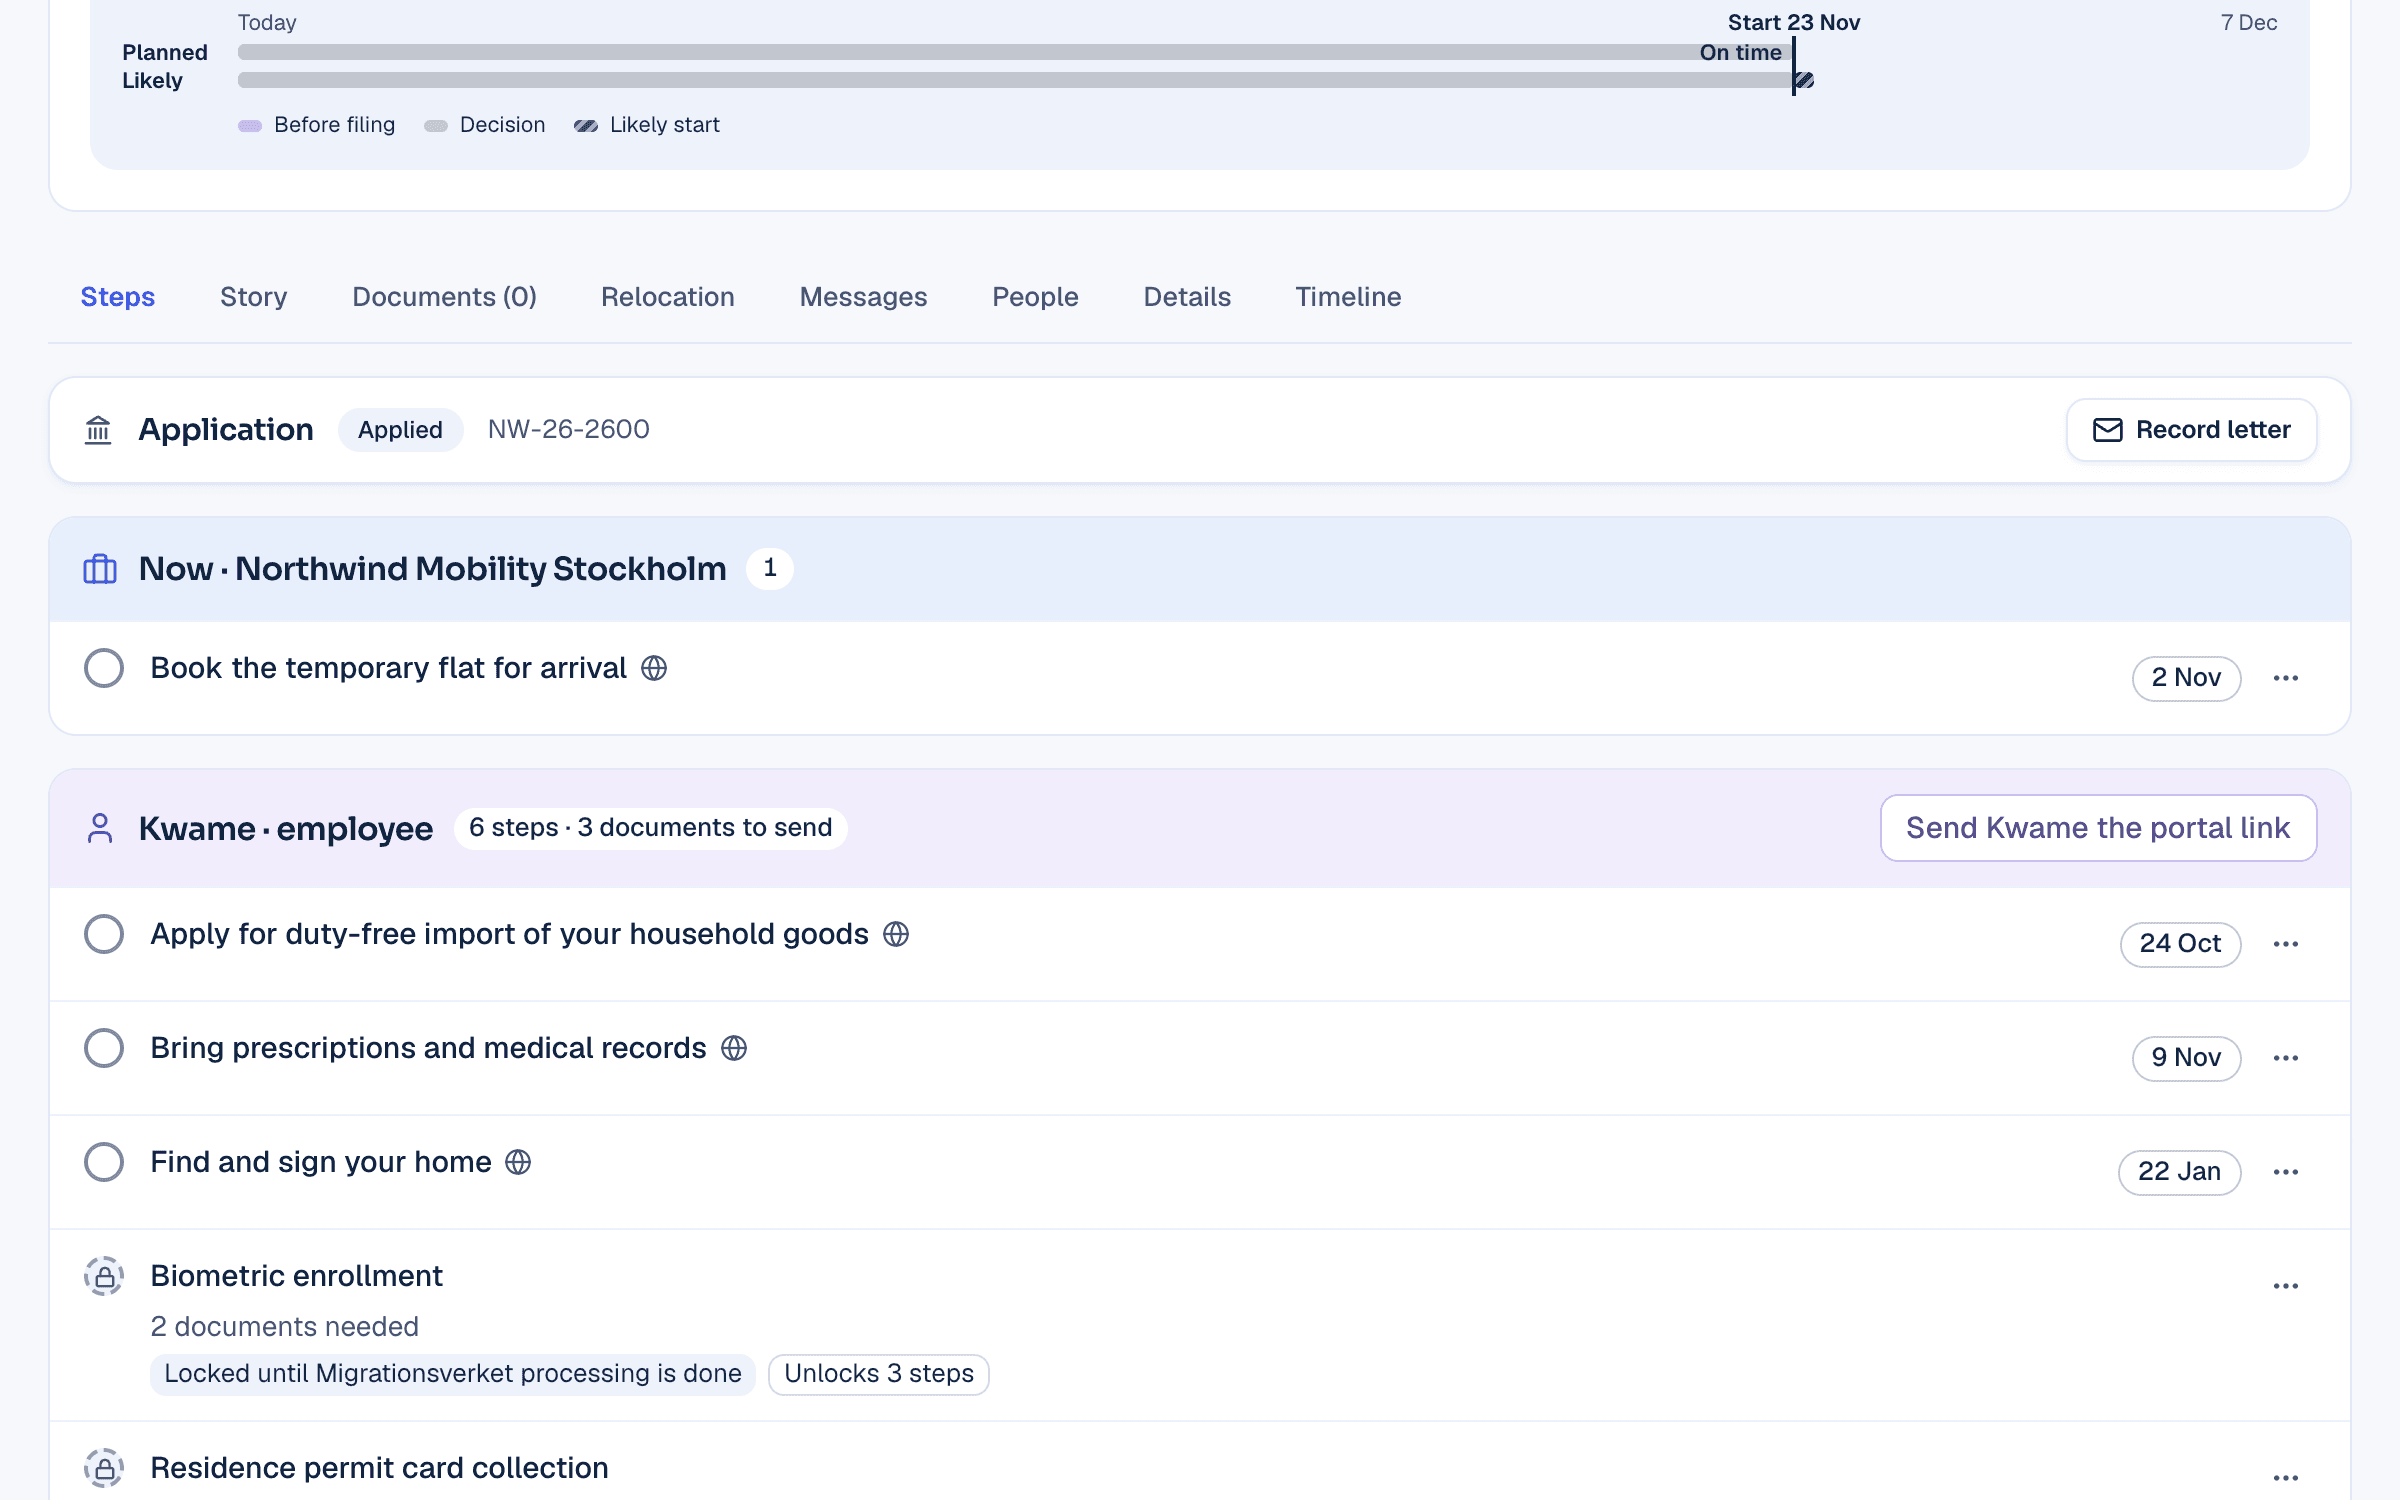2400x1500 pixels.
Task: Click the lock icon for Residence permit card collection
Action: pyautogui.click(x=104, y=1468)
